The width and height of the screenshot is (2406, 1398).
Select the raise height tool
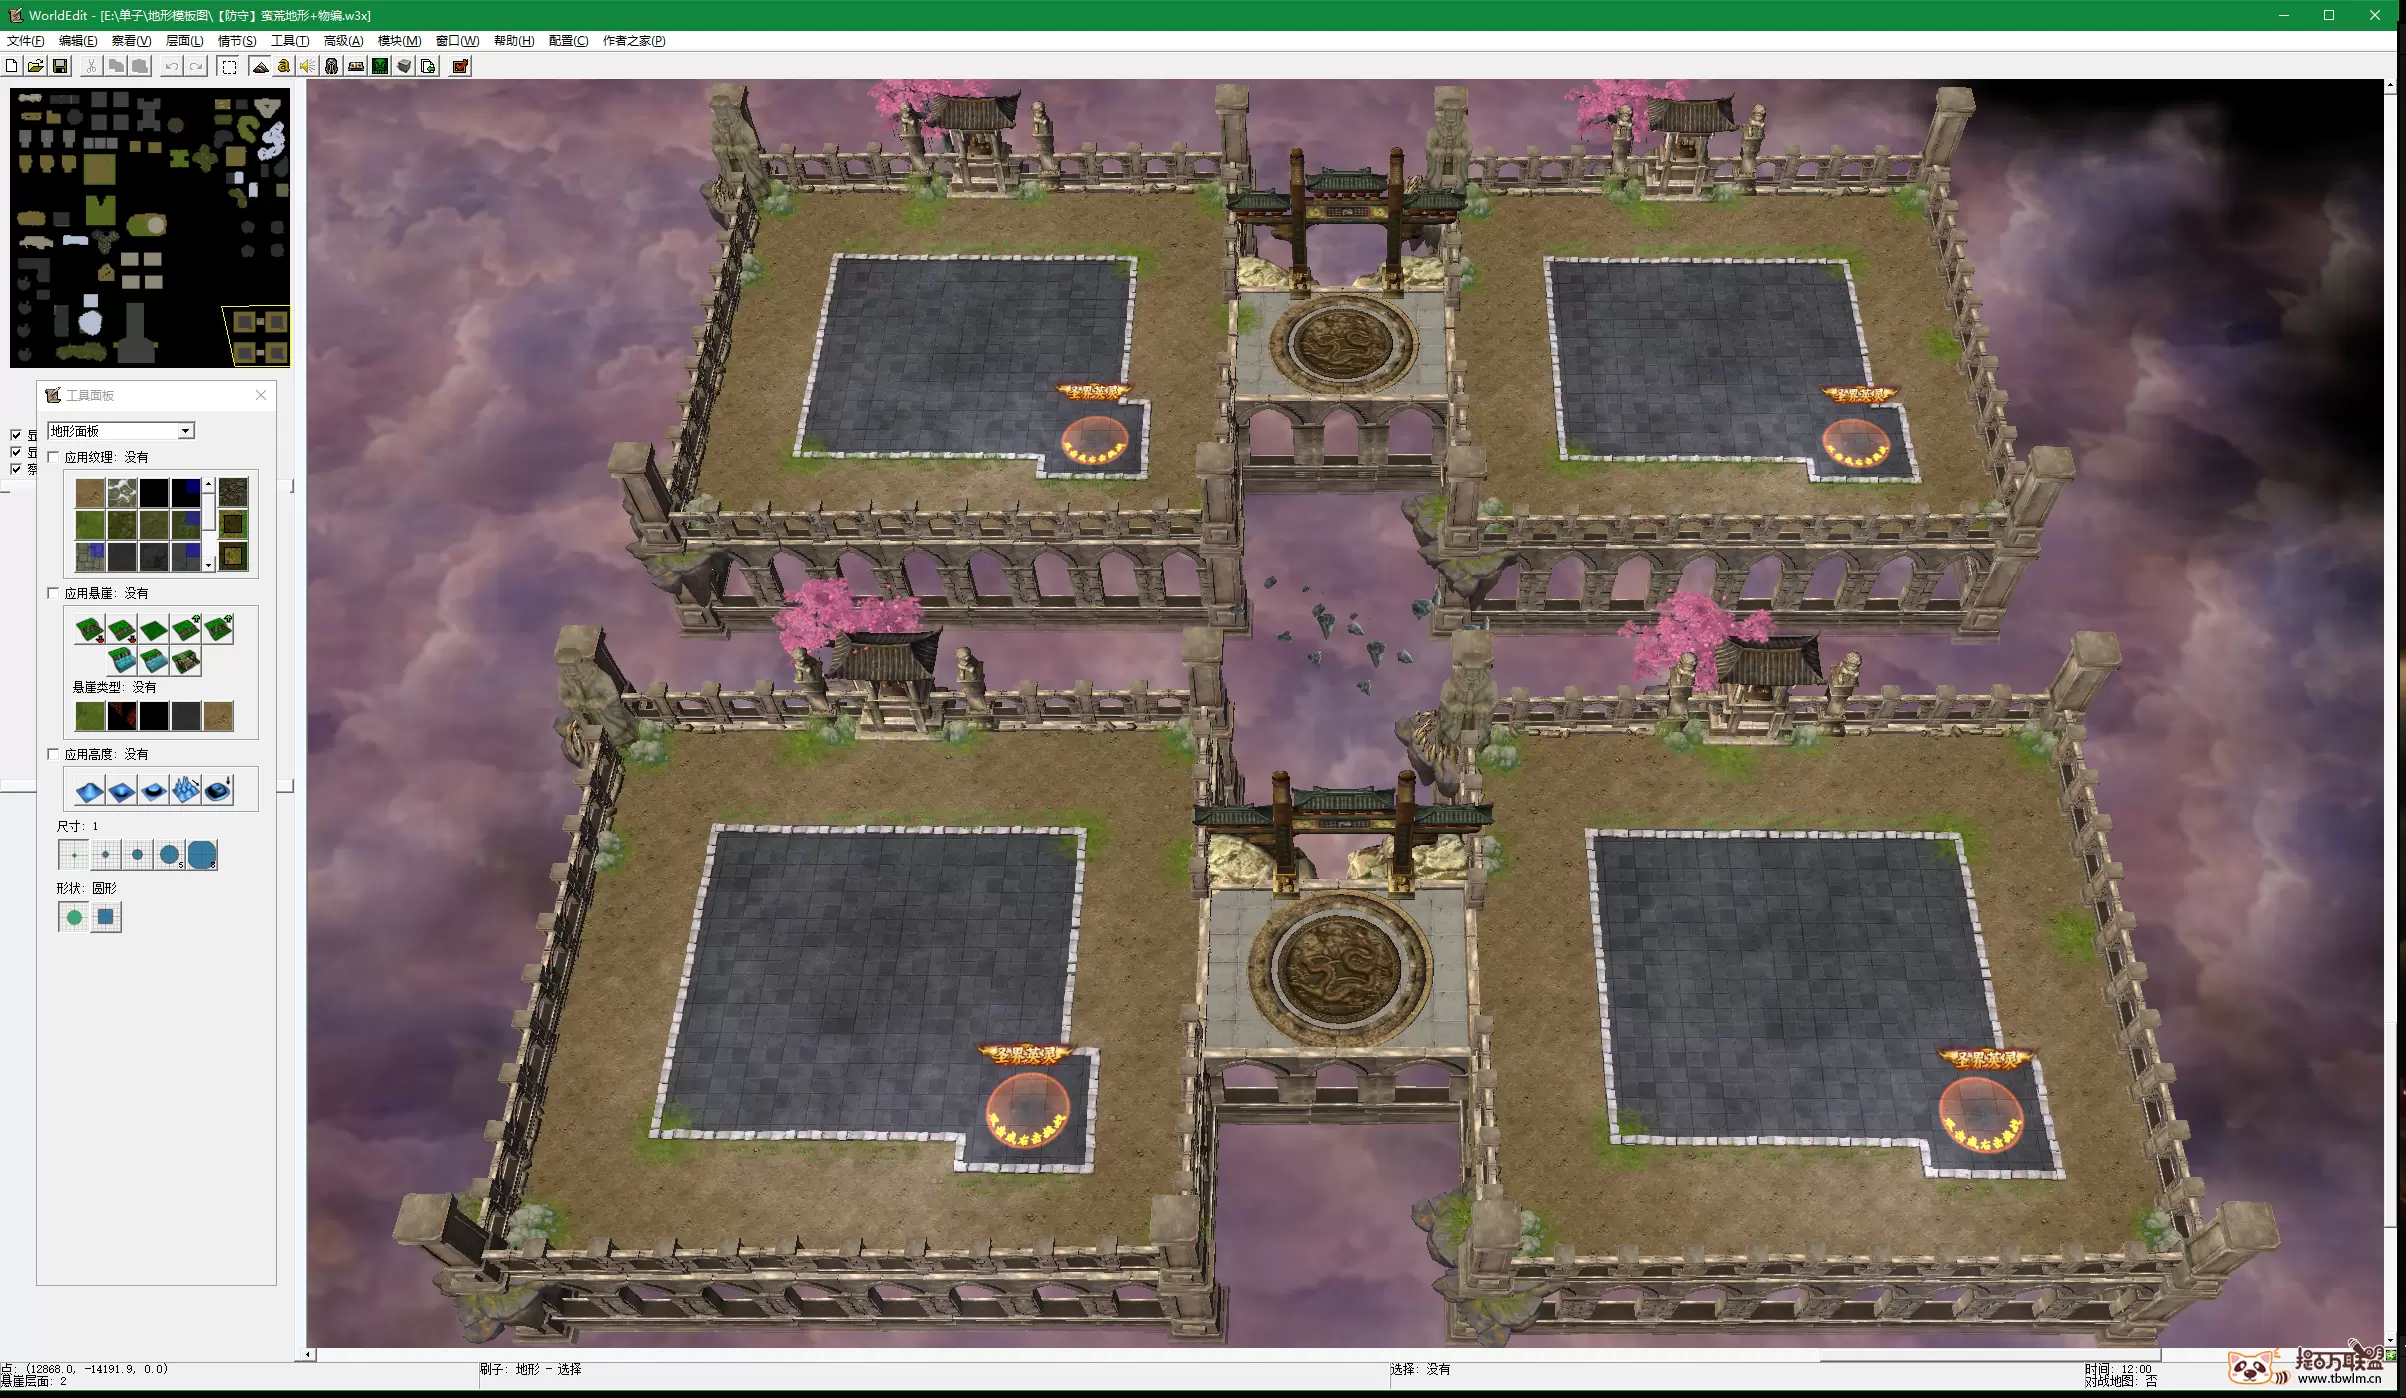pyautogui.click(x=89, y=791)
